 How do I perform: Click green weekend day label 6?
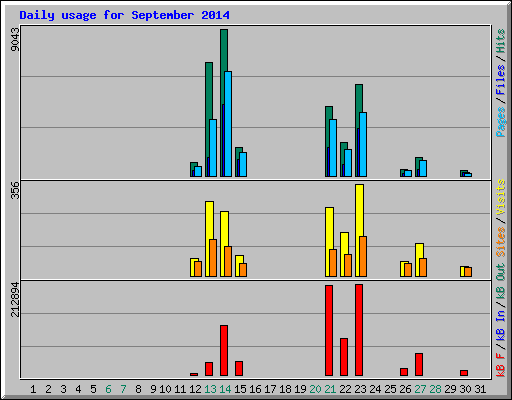(108, 389)
